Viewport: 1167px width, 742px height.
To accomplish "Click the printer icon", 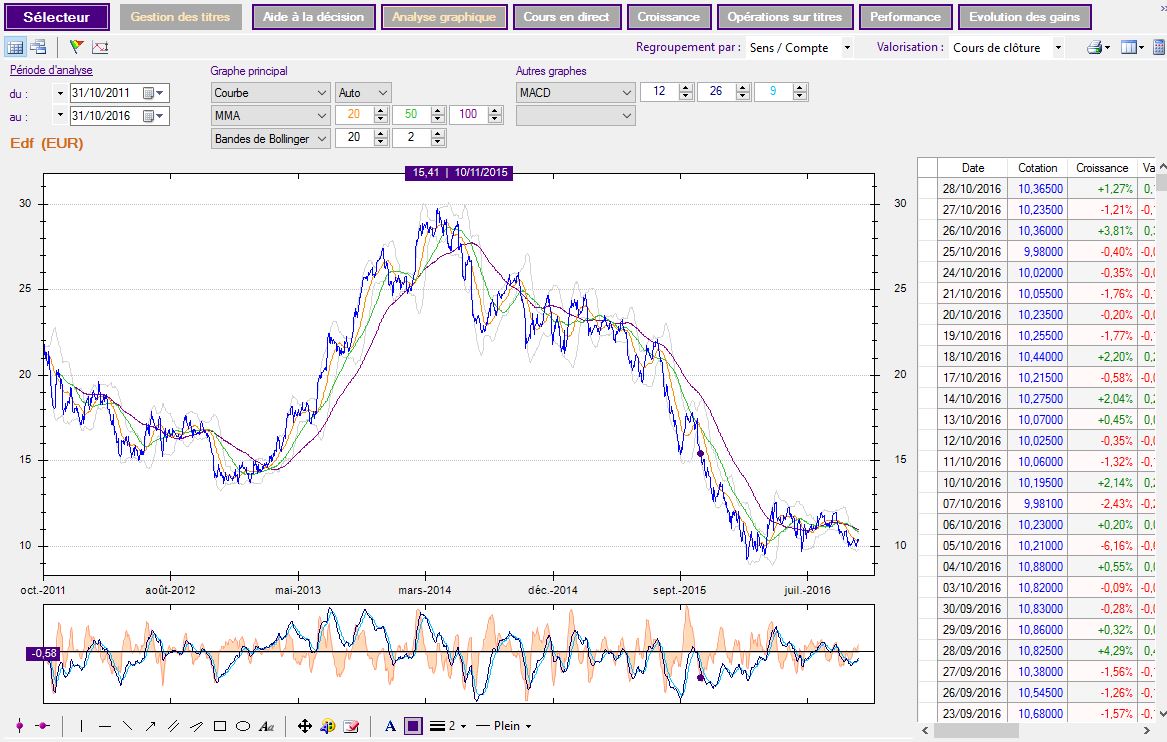I will [1095, 47].
